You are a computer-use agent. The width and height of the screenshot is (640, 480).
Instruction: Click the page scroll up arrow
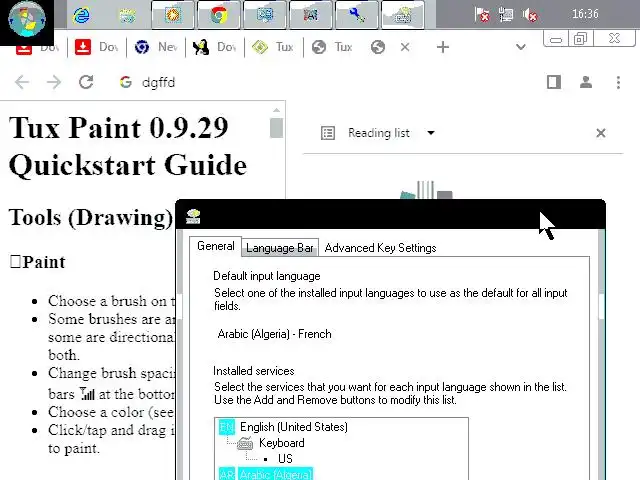click(x=276, y=110)
